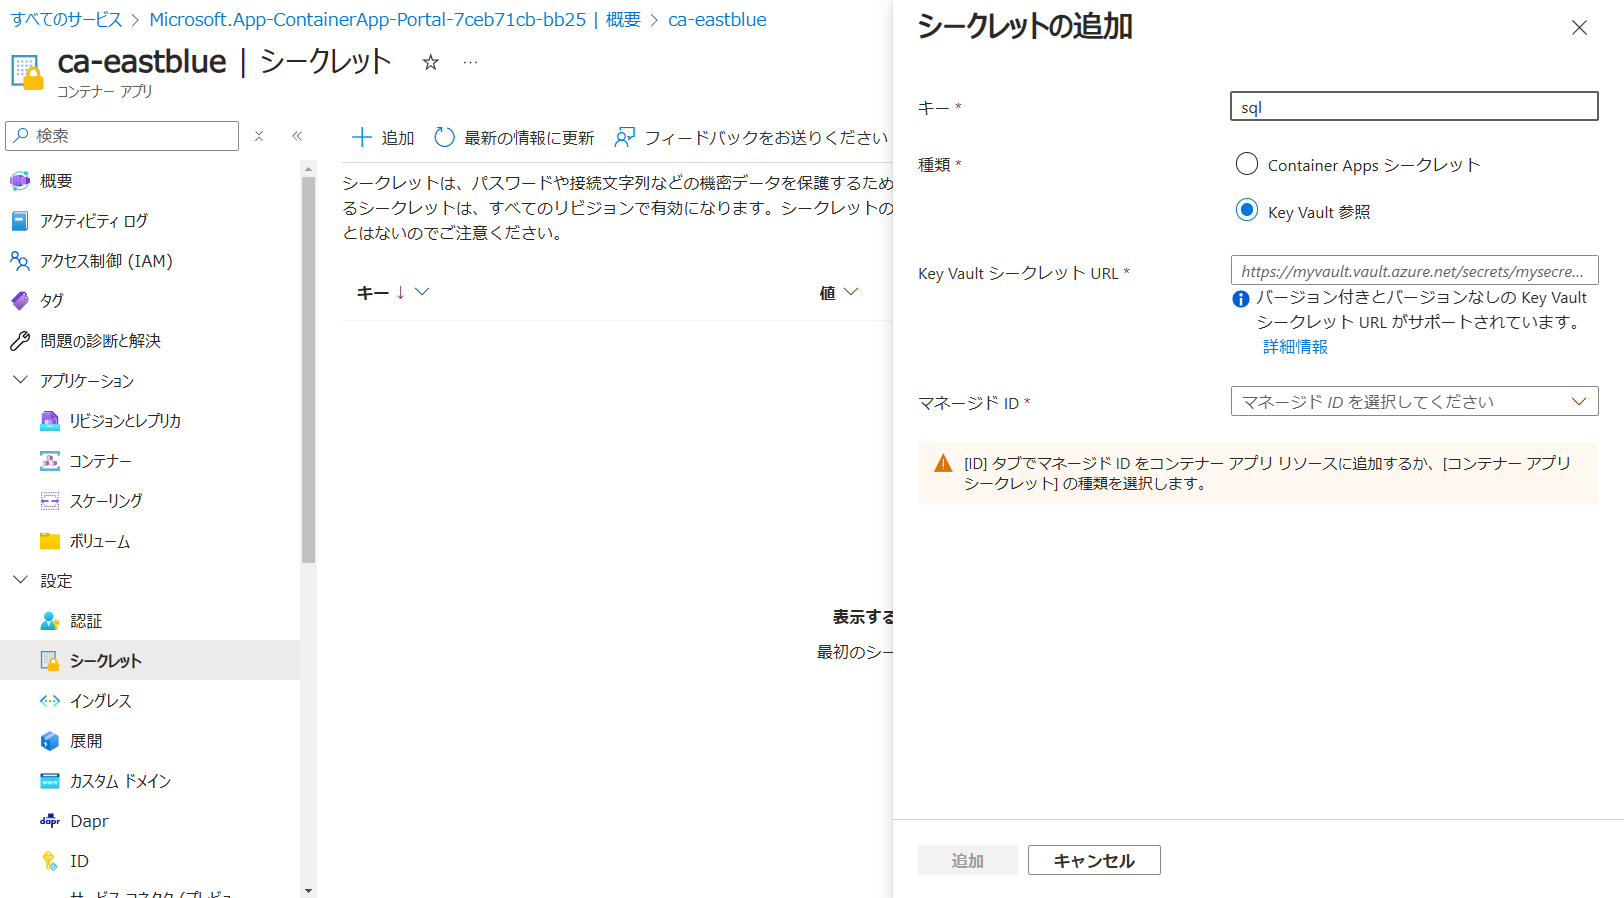Click the タグ tag icon
Screen dimensions: 1624x898
[x=20, y=301]
